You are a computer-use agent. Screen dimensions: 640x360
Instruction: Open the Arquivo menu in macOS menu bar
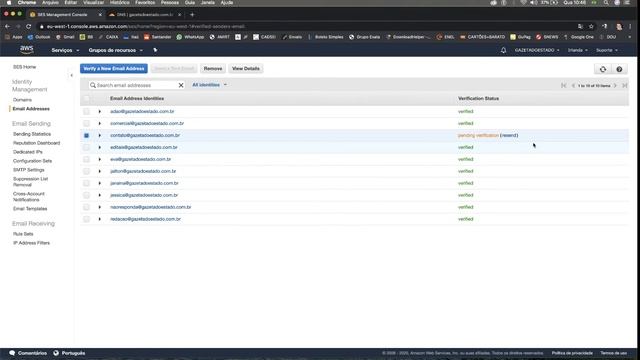coord(50,2)
